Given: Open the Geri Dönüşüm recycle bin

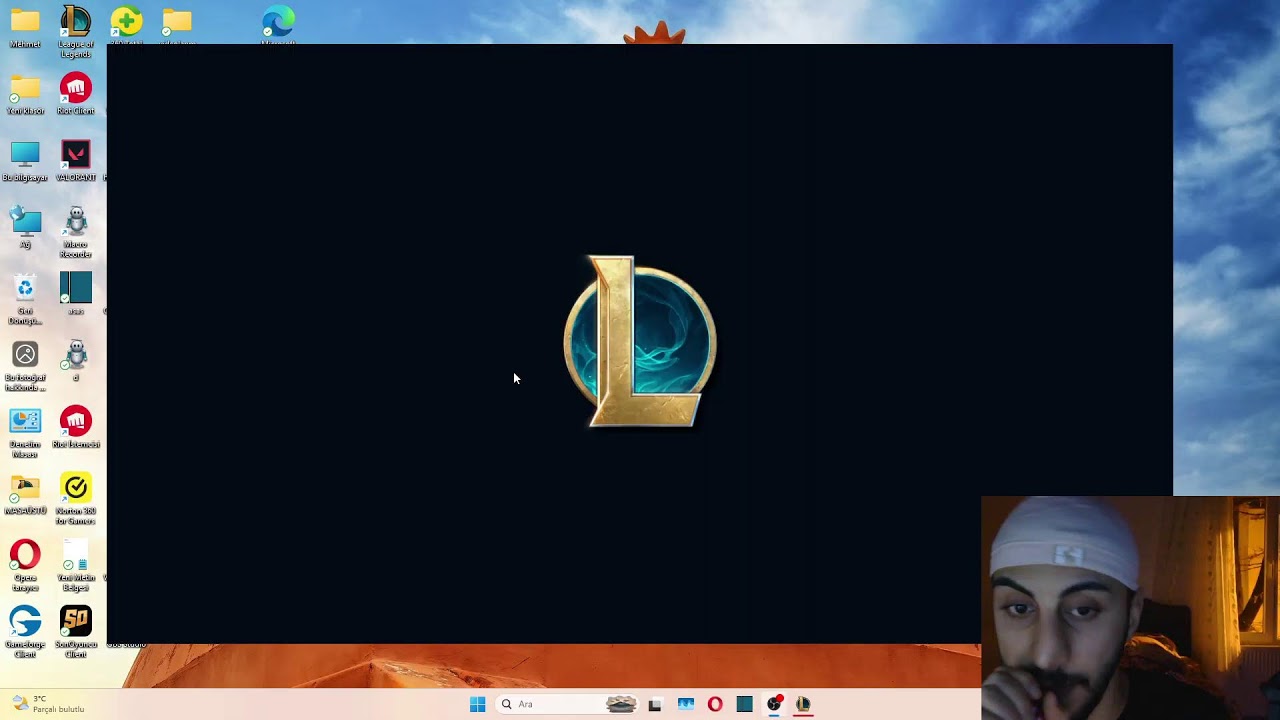Looking at the screenshot, I should pyautogui.click(x=25, y=299).
